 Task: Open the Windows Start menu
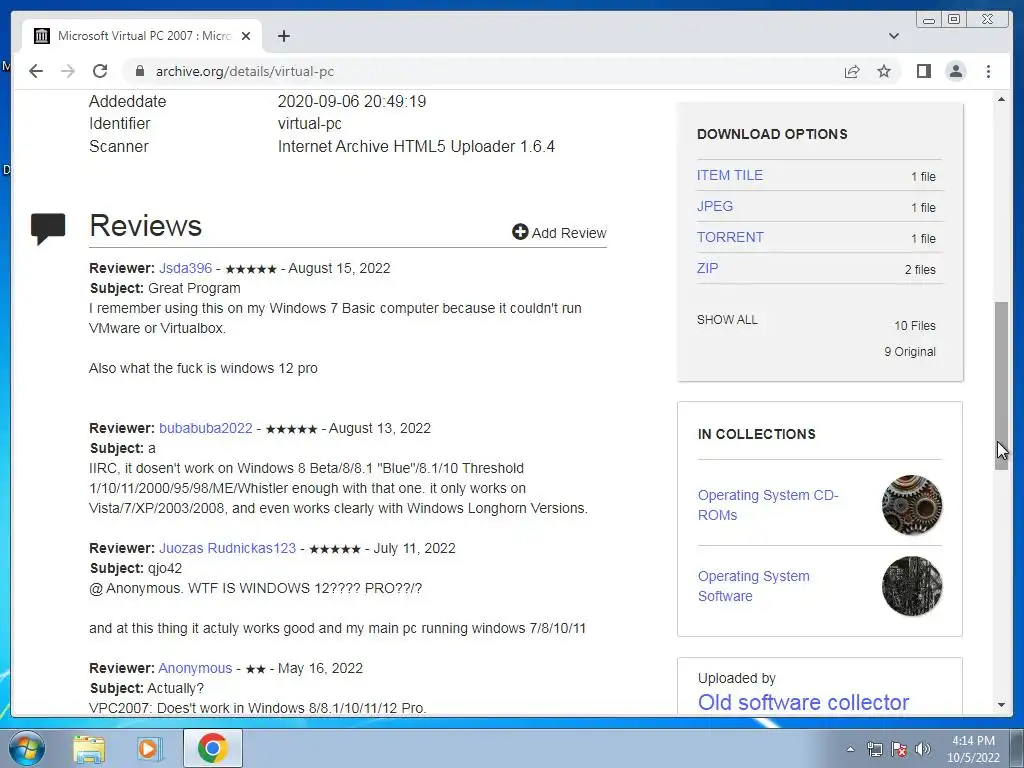pos(27,748)
